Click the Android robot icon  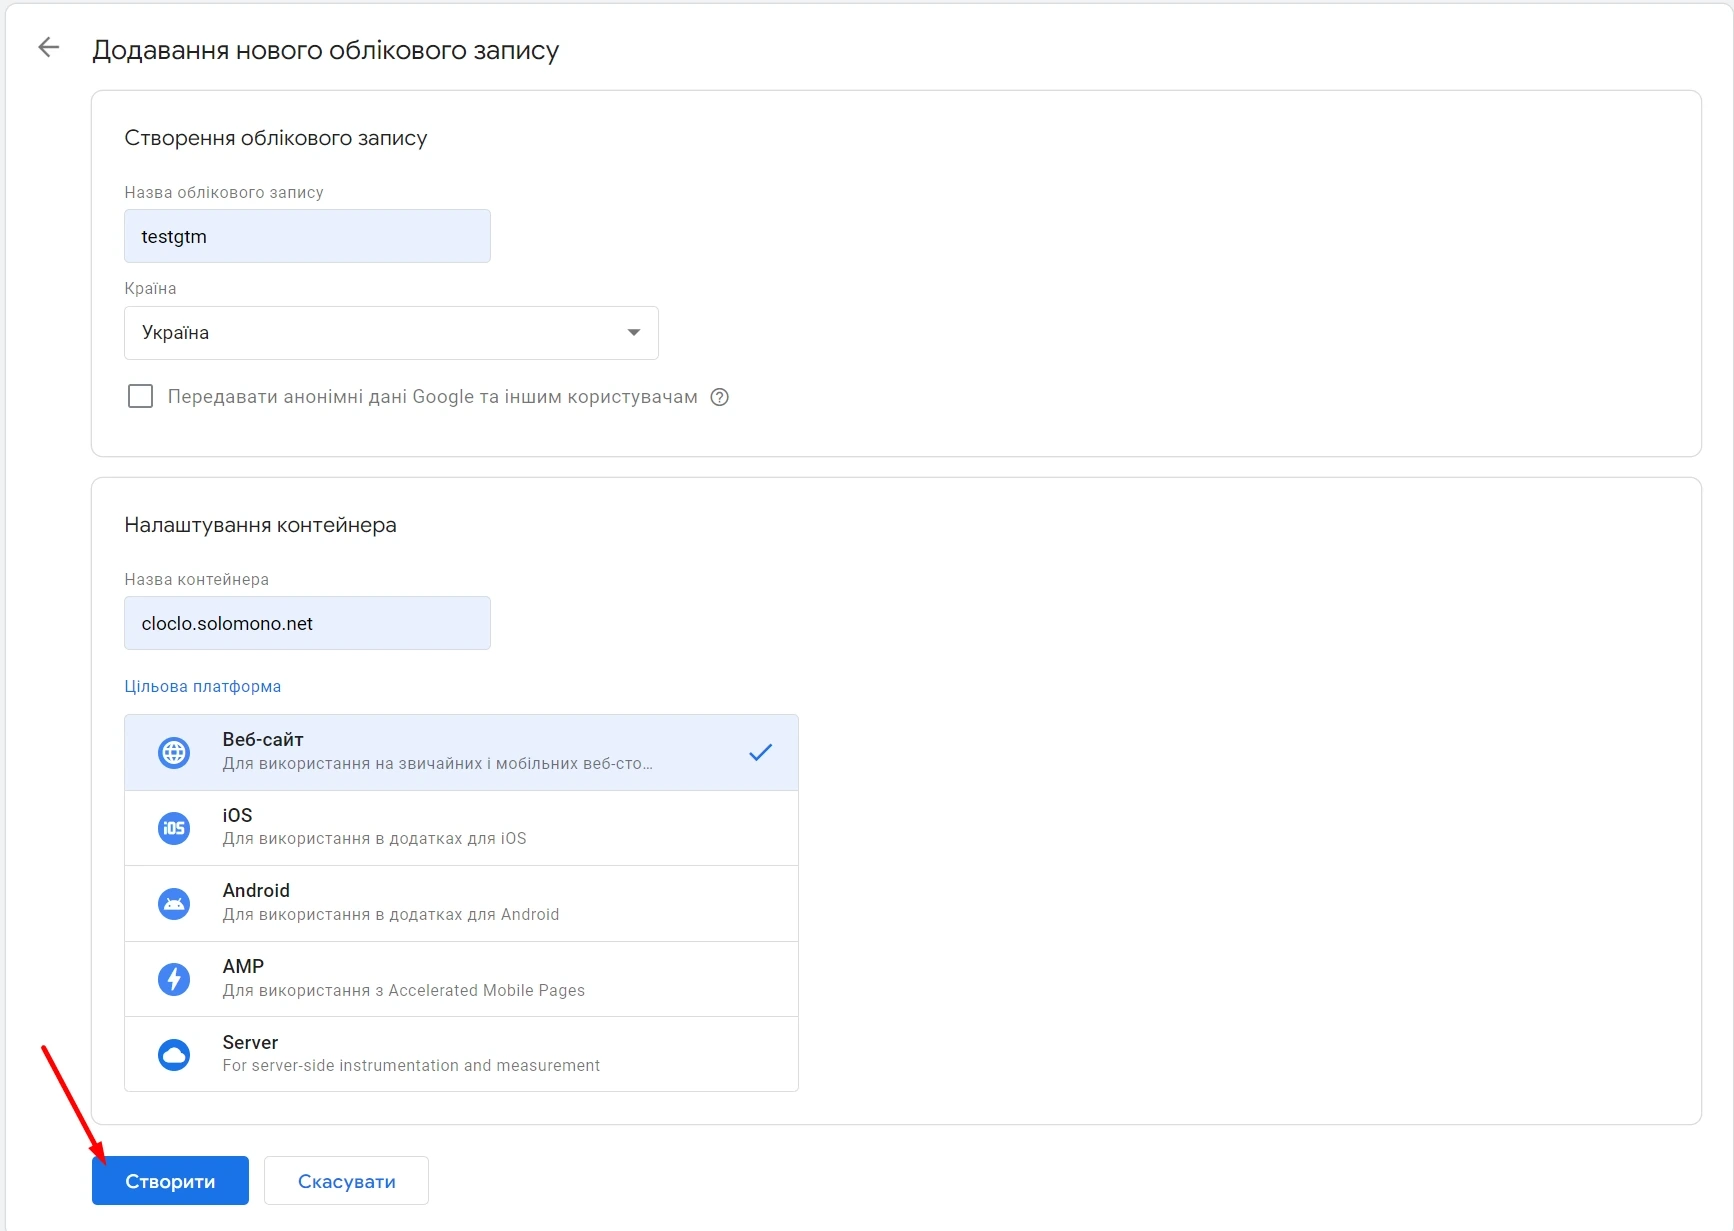174,904
